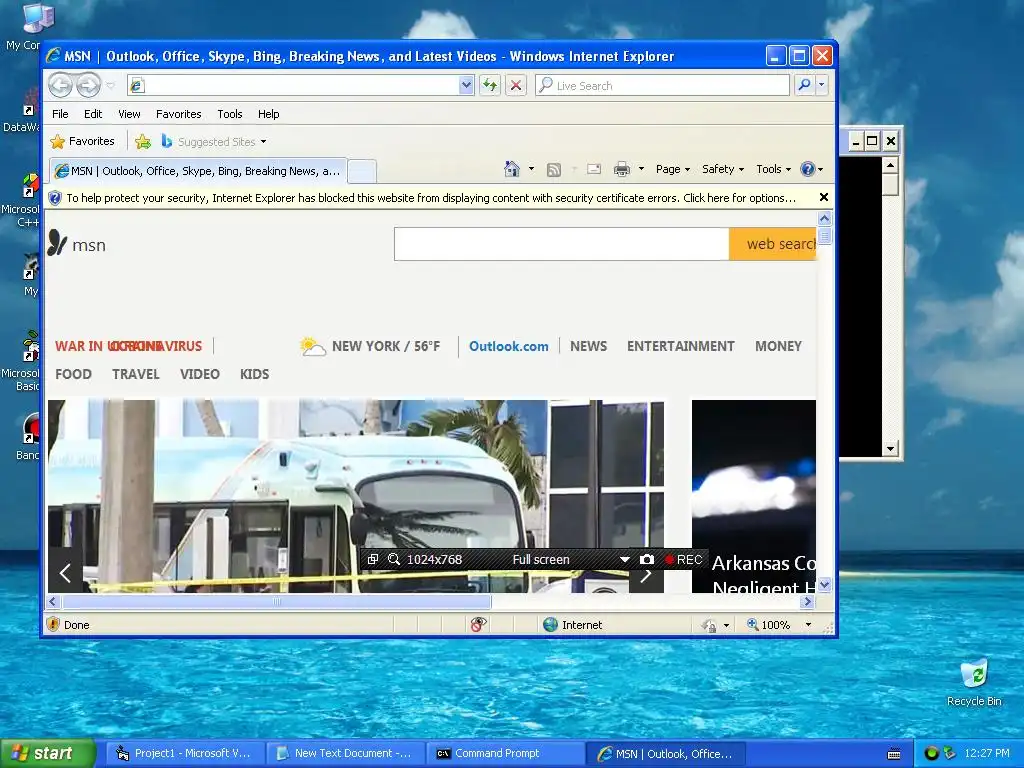Open the Edit menu

[x=93, y=114]
